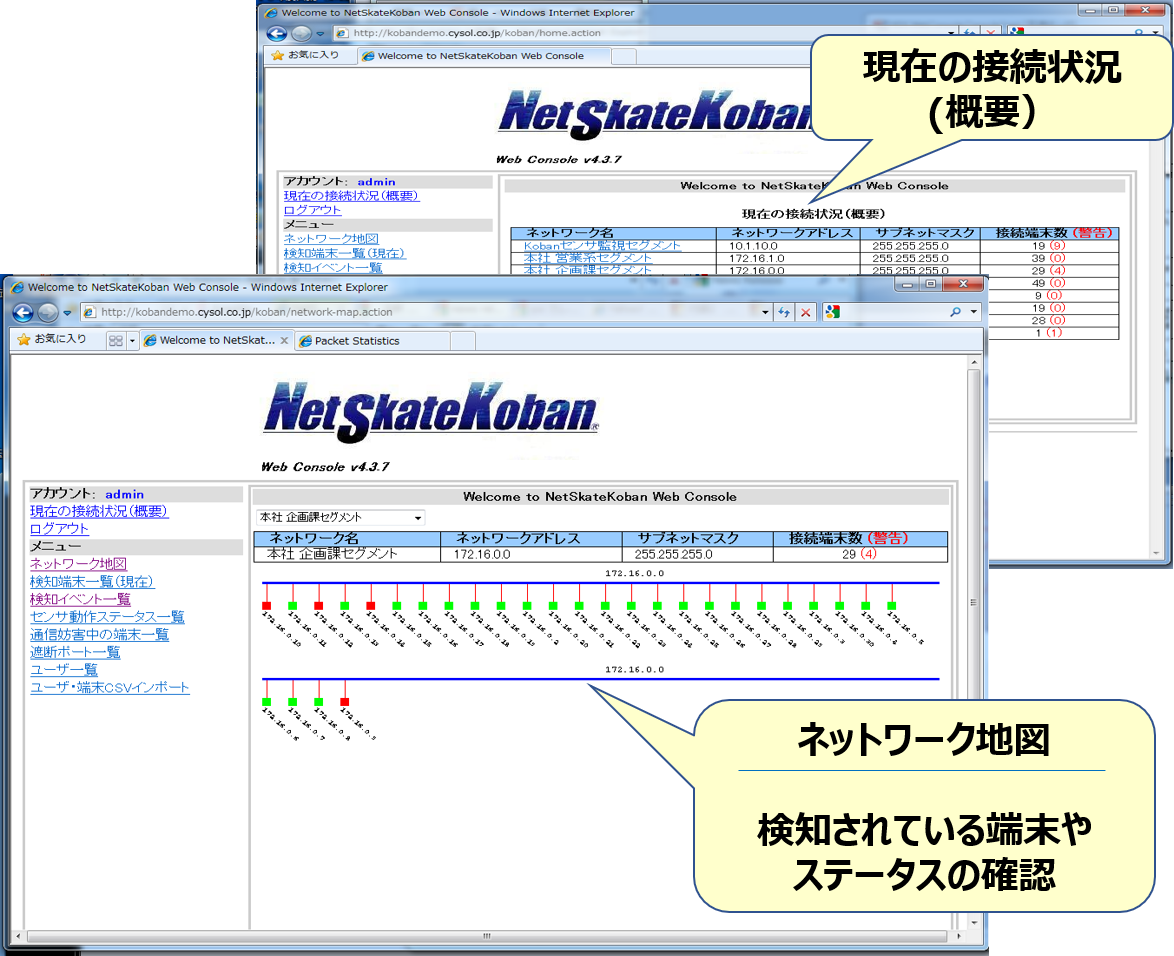Select the 19 (9) terminals cell in rear window
The width and height of the screenshot is (1174, 956).
1049,246
